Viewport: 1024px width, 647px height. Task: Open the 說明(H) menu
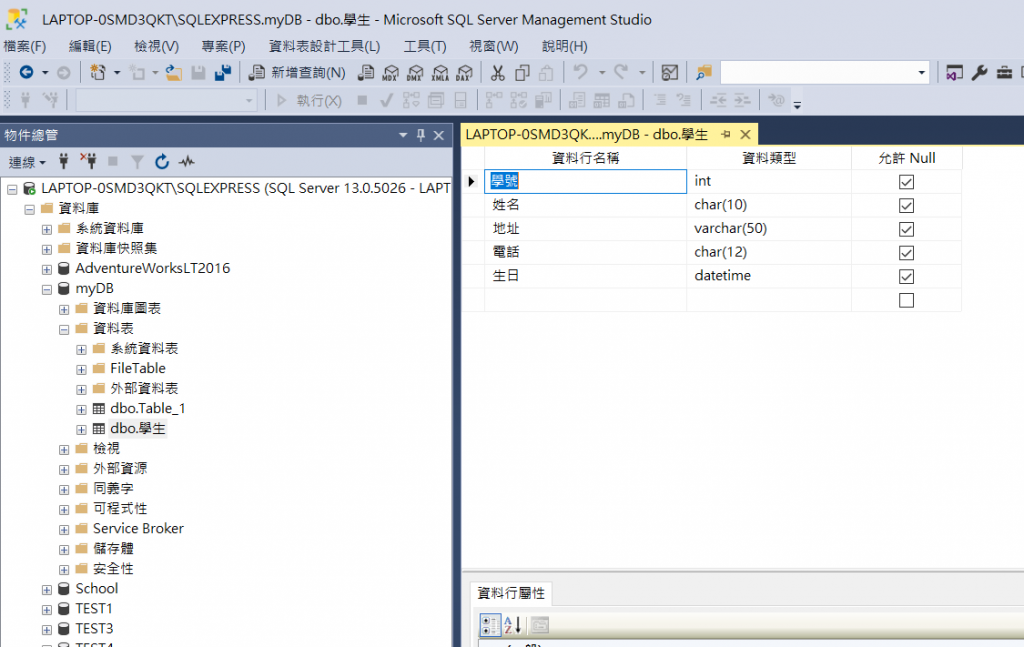564,46
